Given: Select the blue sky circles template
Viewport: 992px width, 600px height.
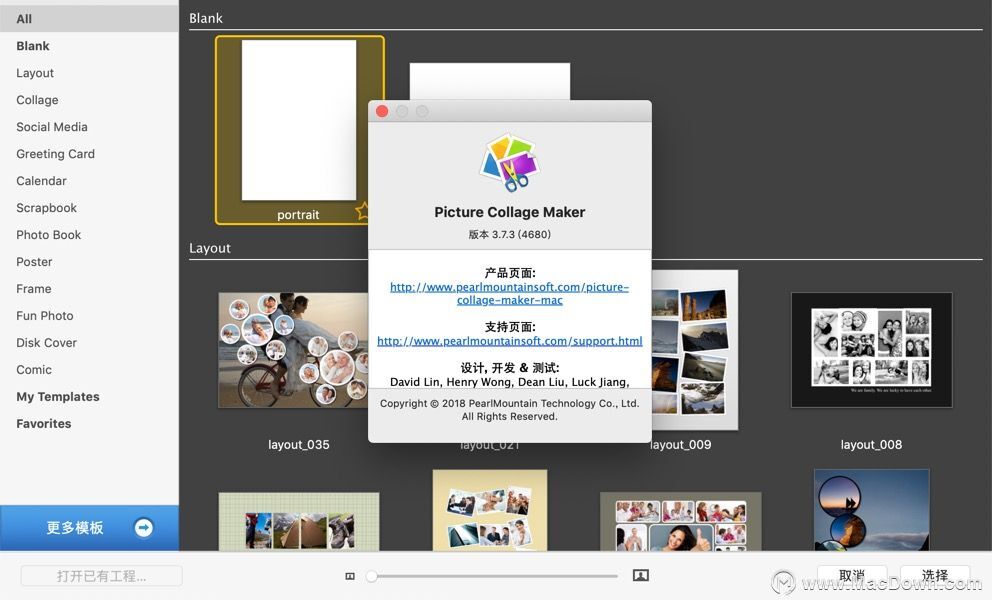Looking at the screenshot, I should click(871, 510).
